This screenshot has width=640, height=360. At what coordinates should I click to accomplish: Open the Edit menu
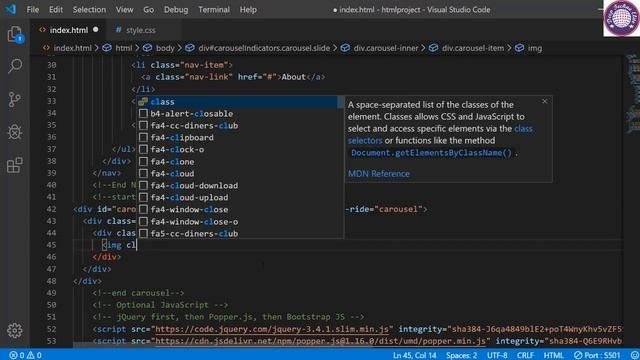(x=56, y=9)
